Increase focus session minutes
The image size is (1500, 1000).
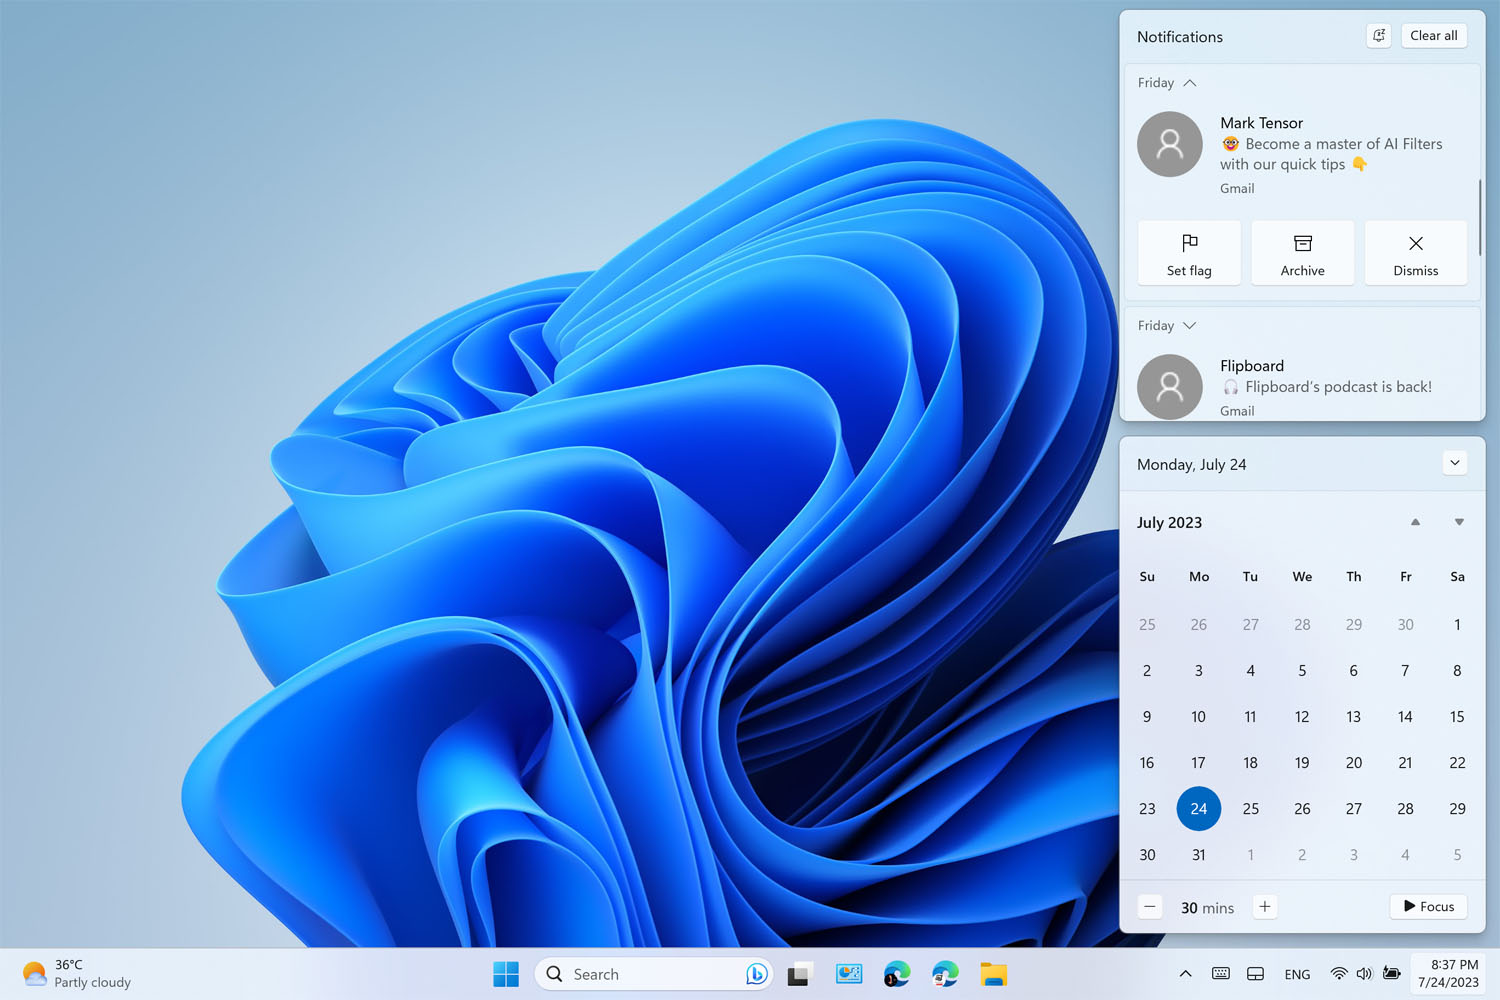tap(1265, 907)
